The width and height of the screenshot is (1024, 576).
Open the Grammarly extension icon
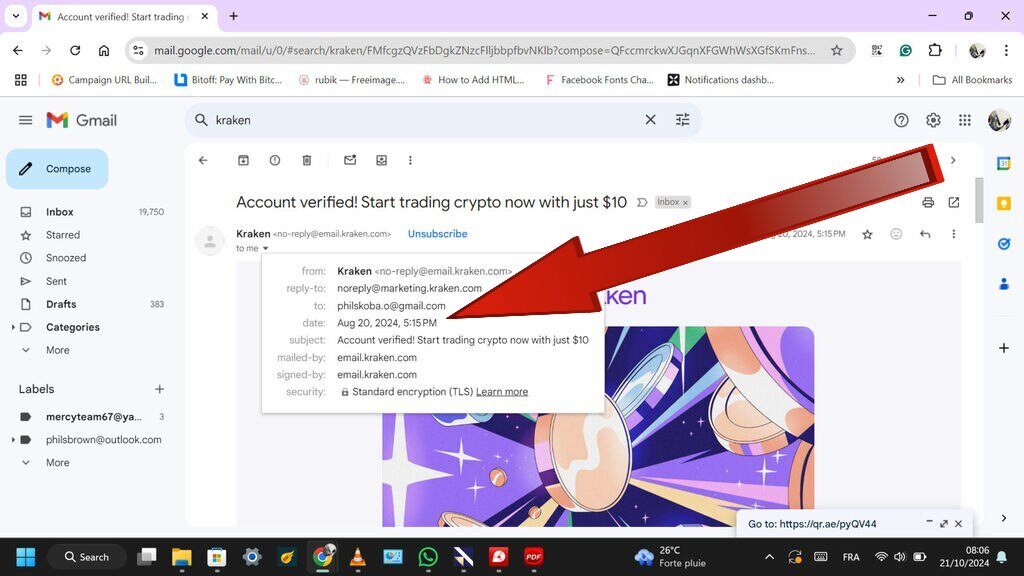tap(905, 50)
